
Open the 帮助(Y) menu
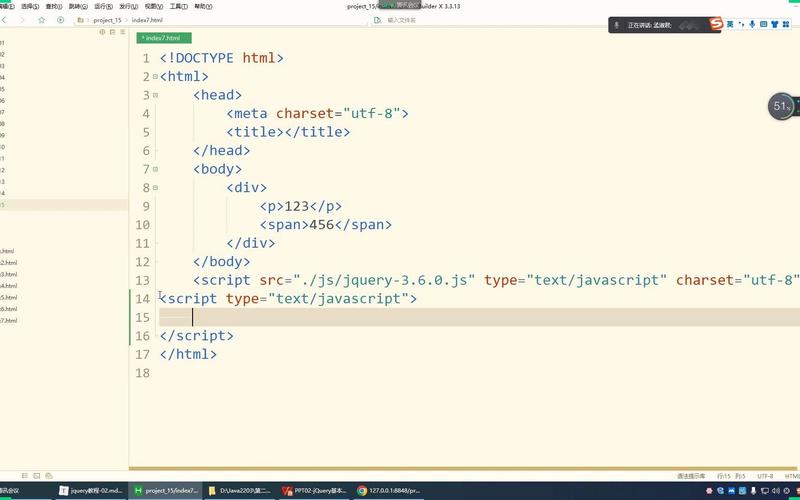coord(203,6)
